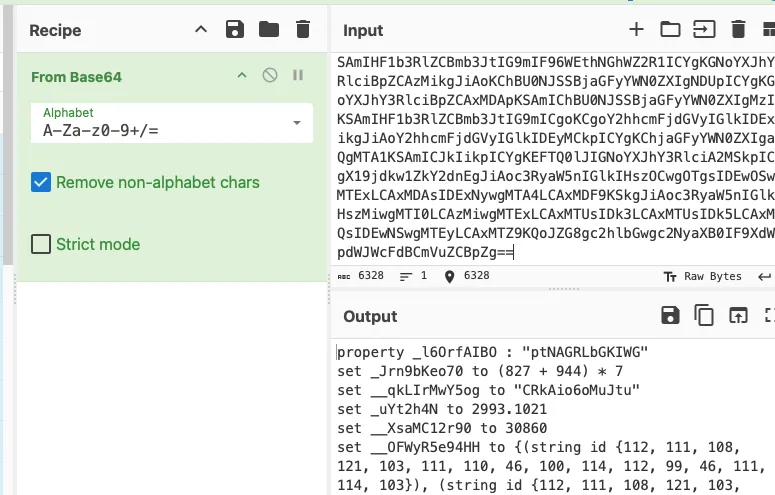Save output to file
Viewport: 775px width, 495px height.
coord(670,315)
